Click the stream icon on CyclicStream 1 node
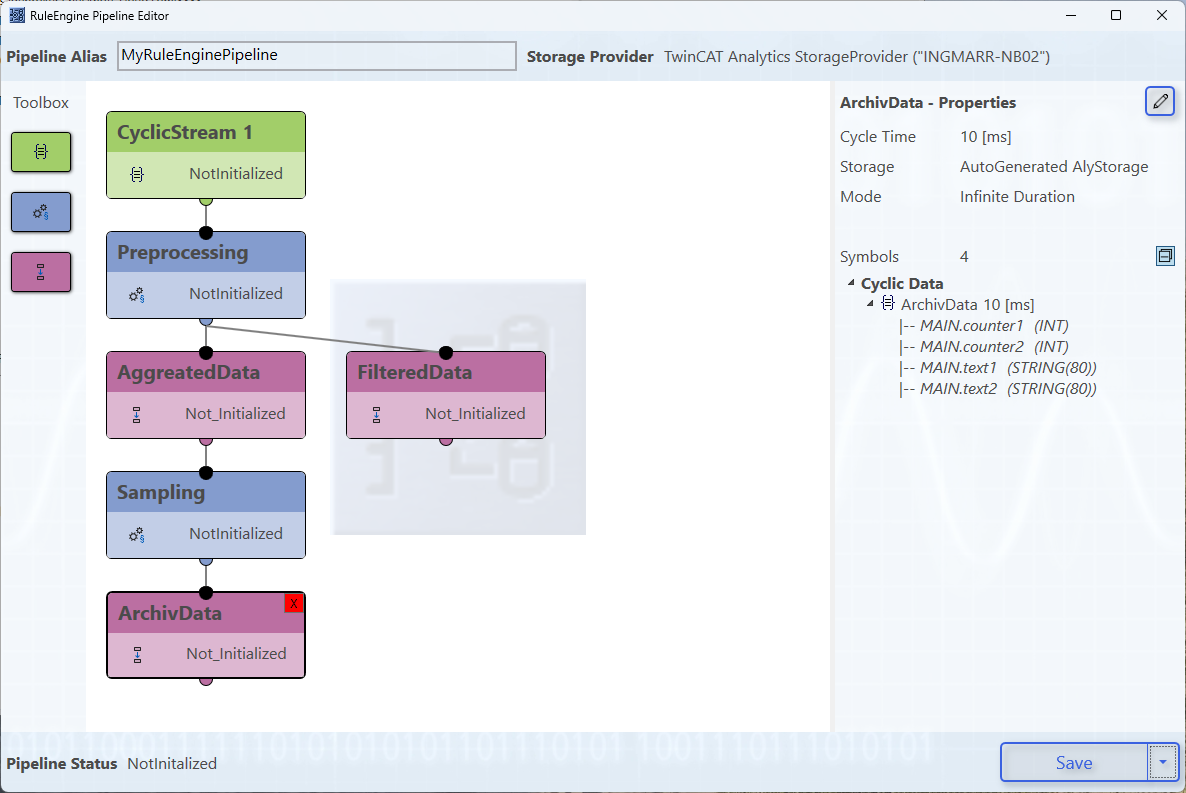Viewport: 1186px width, 793px height. click(x=135, y=173)
